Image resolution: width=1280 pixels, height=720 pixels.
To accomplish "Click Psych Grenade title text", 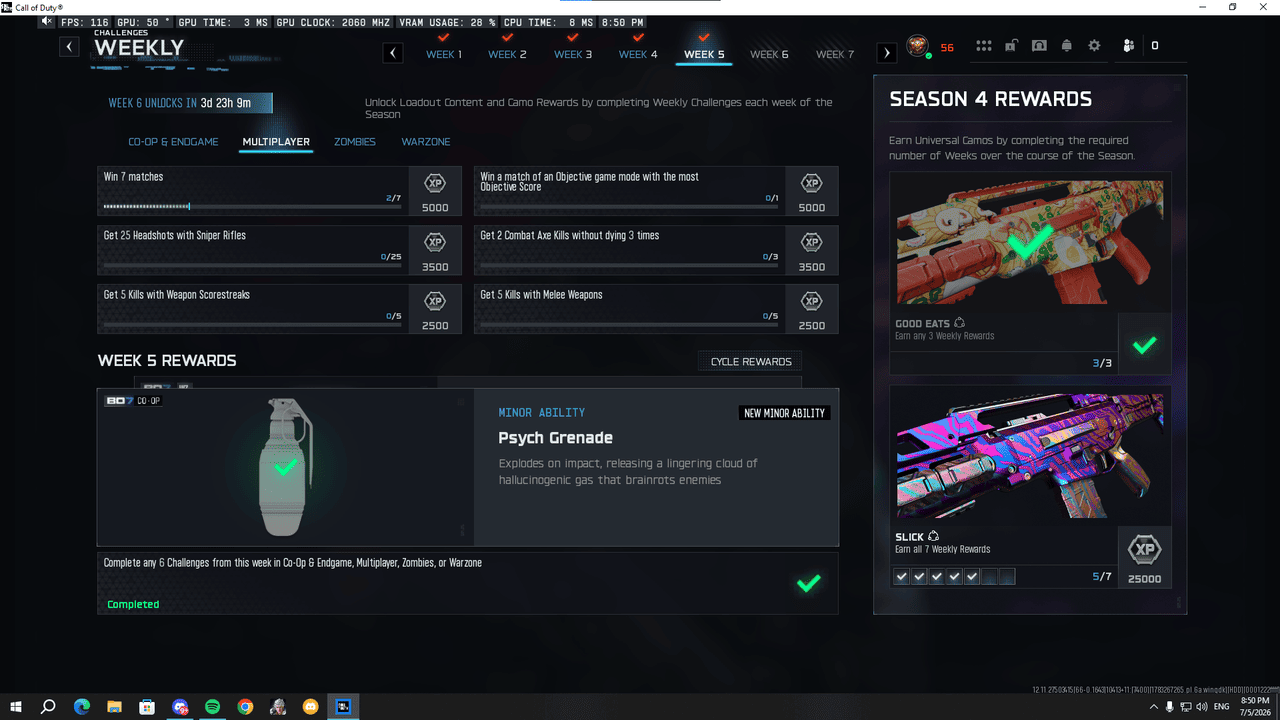I will coord(556,438).
